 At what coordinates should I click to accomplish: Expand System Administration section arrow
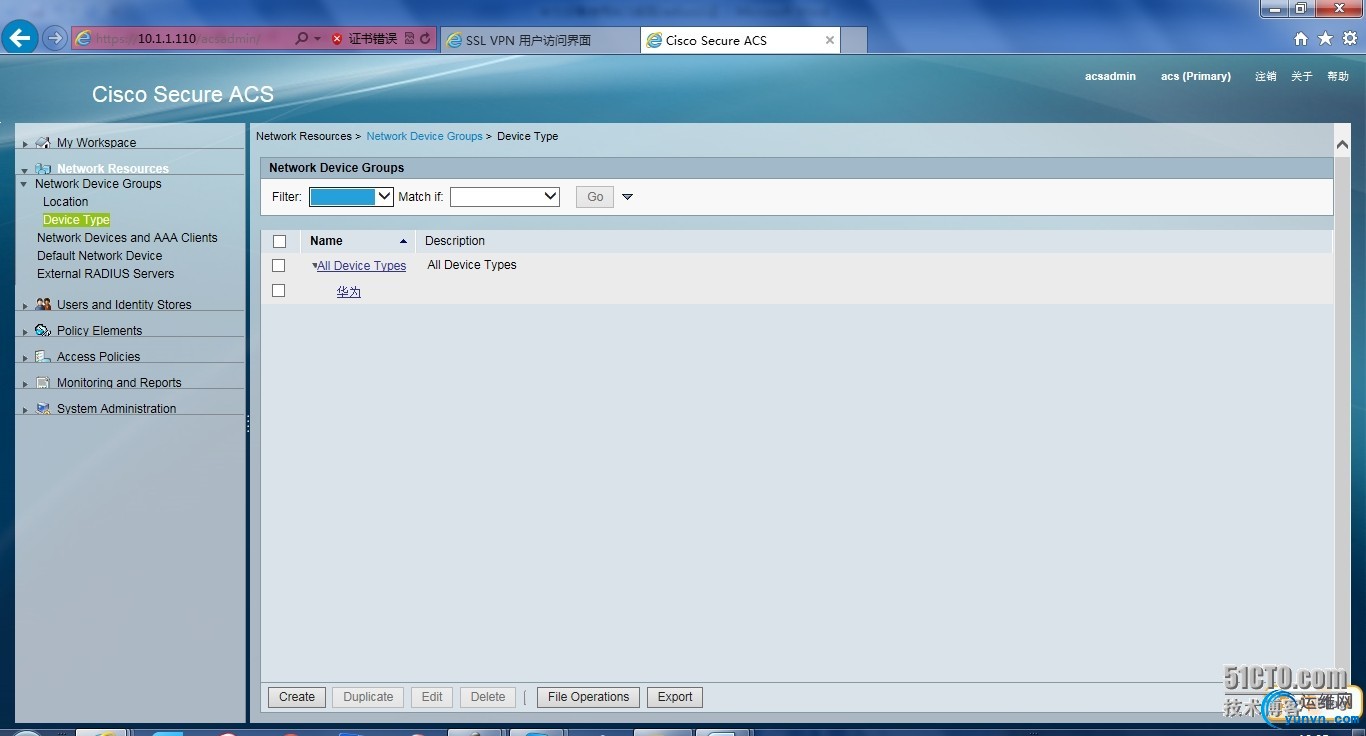tap(25, 409)
